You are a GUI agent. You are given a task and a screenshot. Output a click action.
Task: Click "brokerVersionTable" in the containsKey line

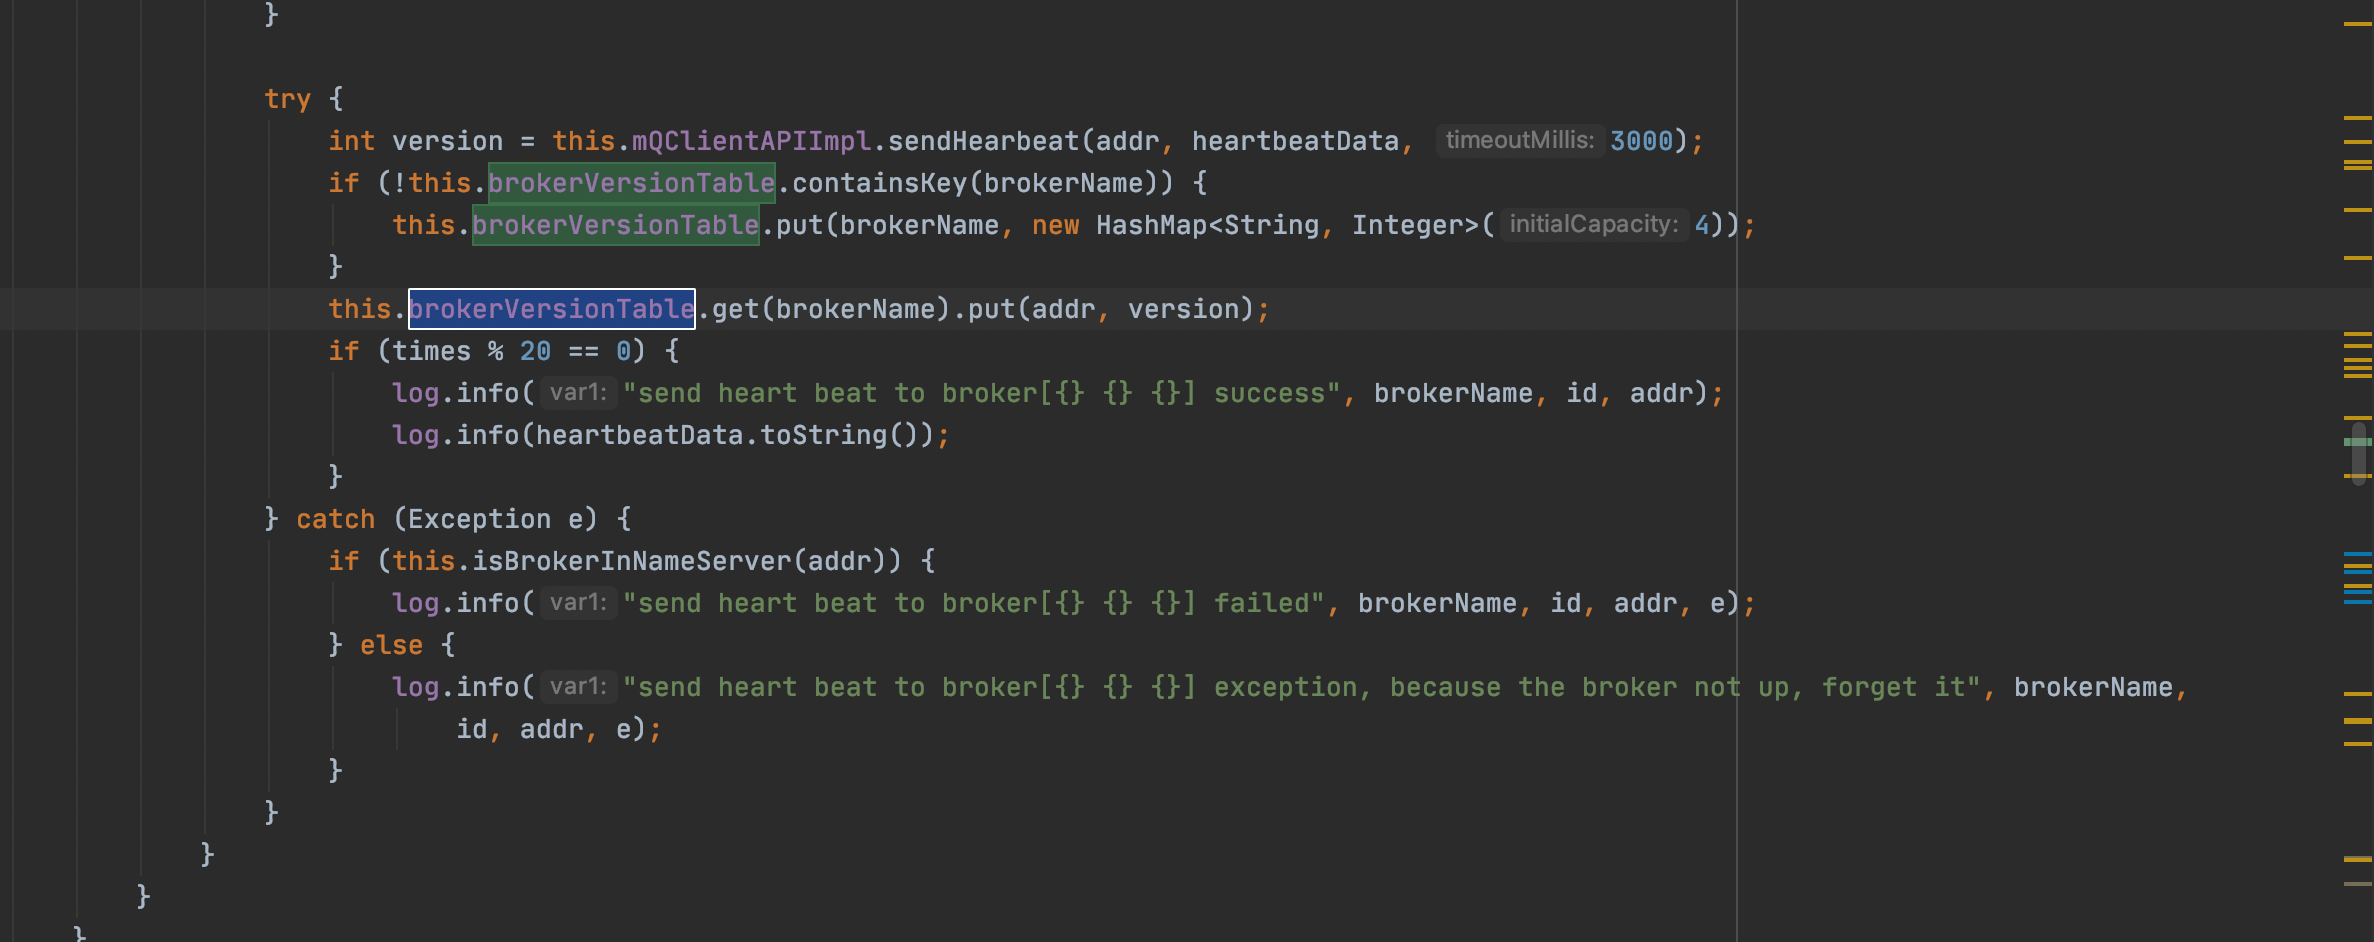(x=631, y=183)
